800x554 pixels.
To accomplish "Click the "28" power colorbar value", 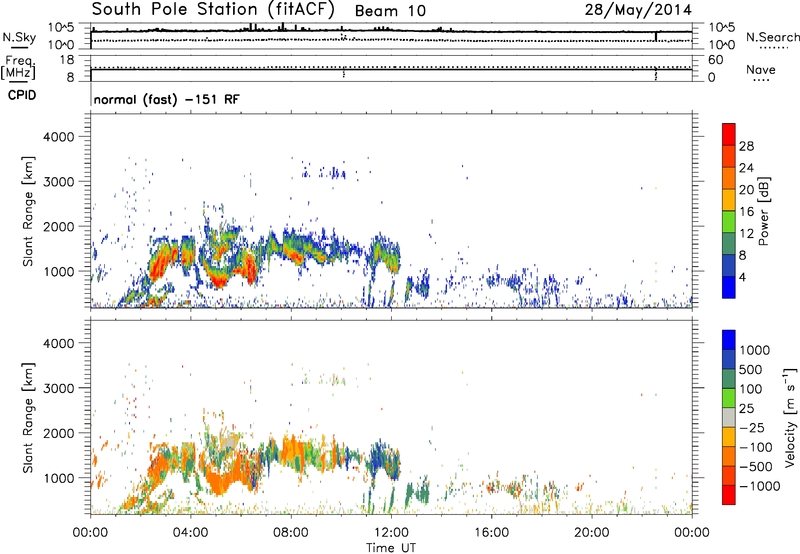I will [x=746, y=146].
